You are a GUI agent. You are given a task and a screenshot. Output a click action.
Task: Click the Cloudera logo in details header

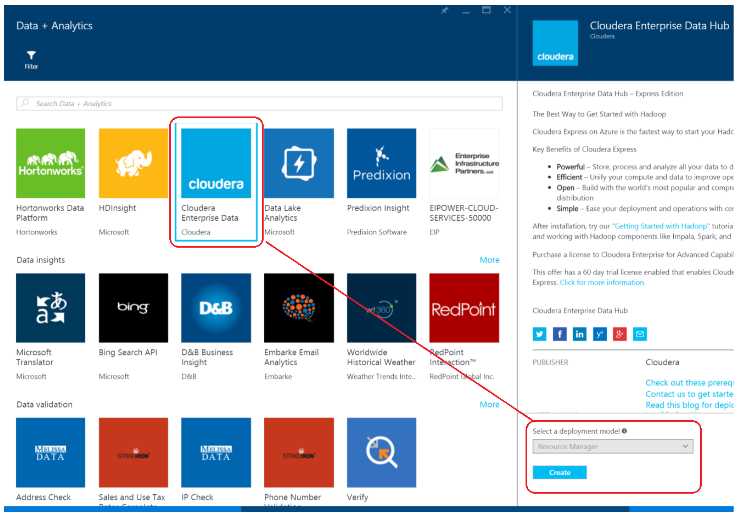[555, 43]
